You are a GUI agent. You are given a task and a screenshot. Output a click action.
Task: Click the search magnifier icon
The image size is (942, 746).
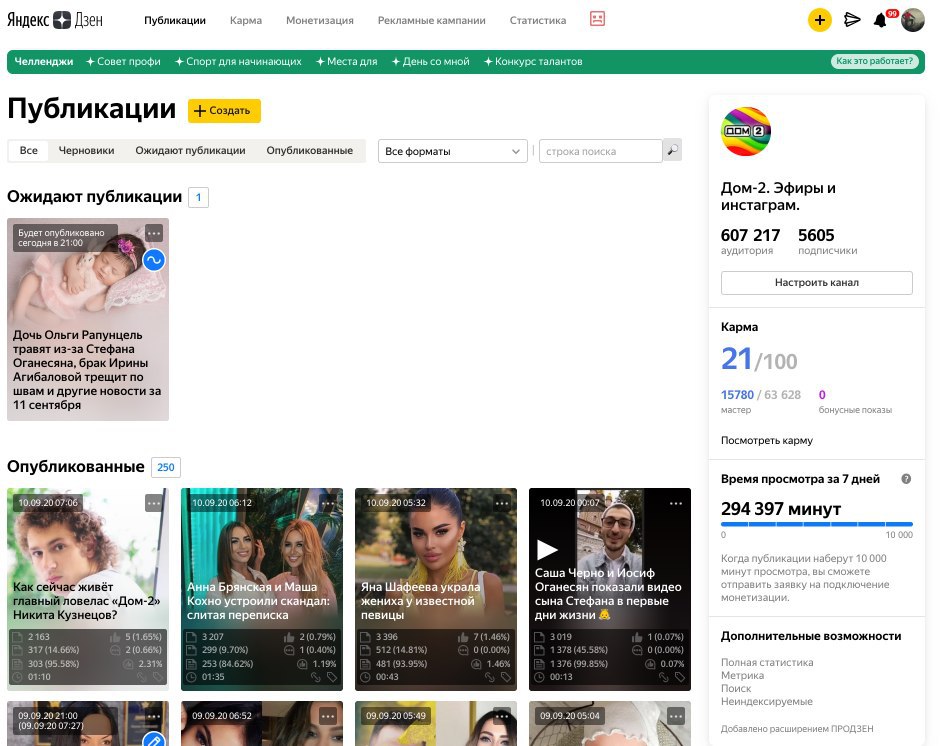pos(672,150)
